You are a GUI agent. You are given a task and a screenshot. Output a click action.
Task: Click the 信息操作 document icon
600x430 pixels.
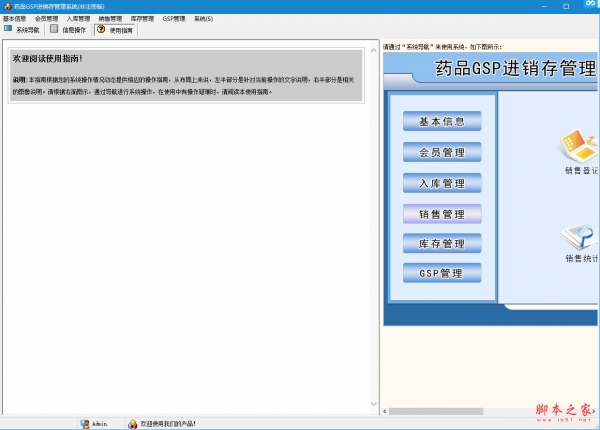[54, 29]
